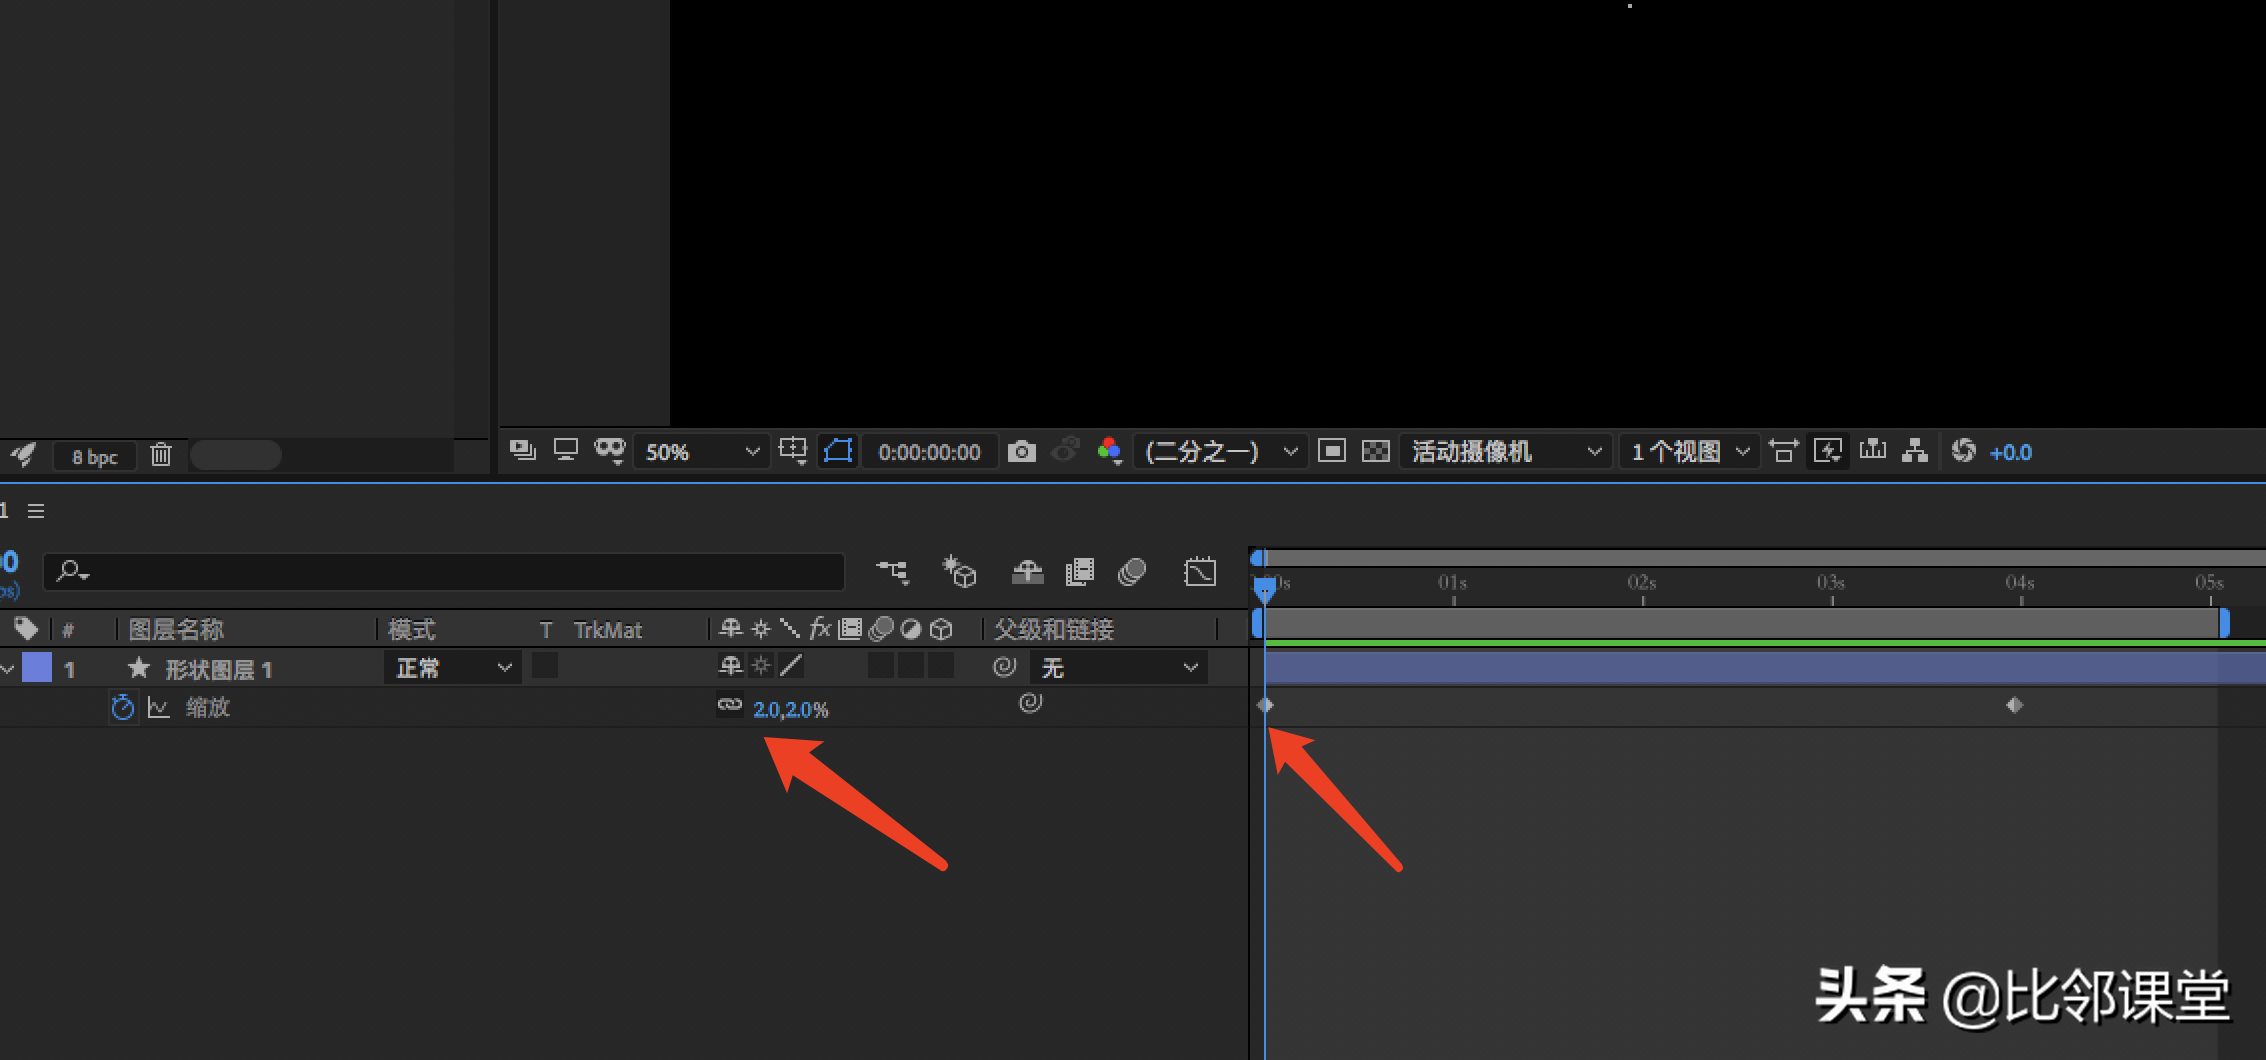Open the Graph Editor icon in timeline
This screenshot has height=1060, width=2266.
pyautogui.click(x=1199, y=572)
